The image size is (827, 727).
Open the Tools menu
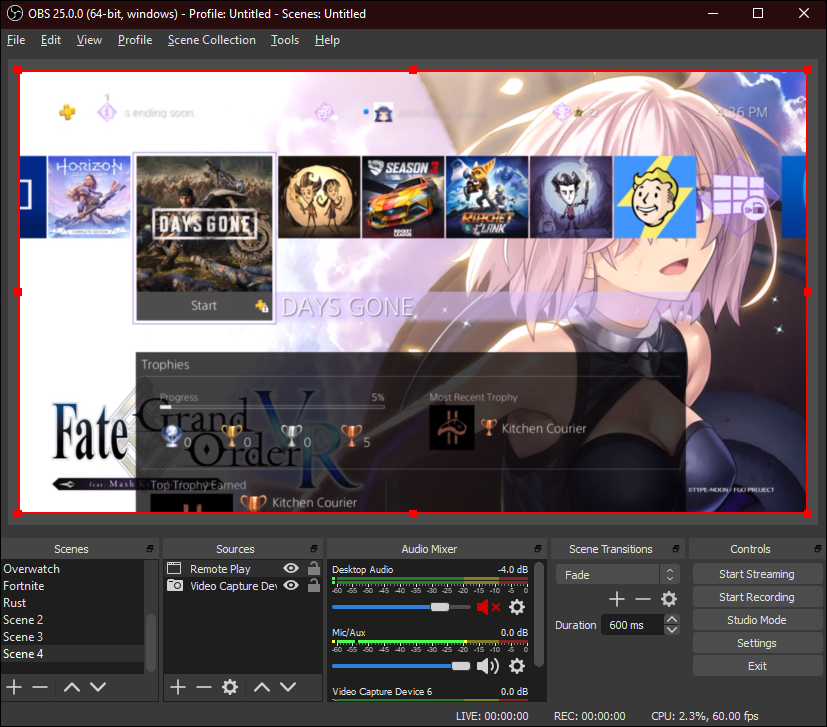click(284, 40)
